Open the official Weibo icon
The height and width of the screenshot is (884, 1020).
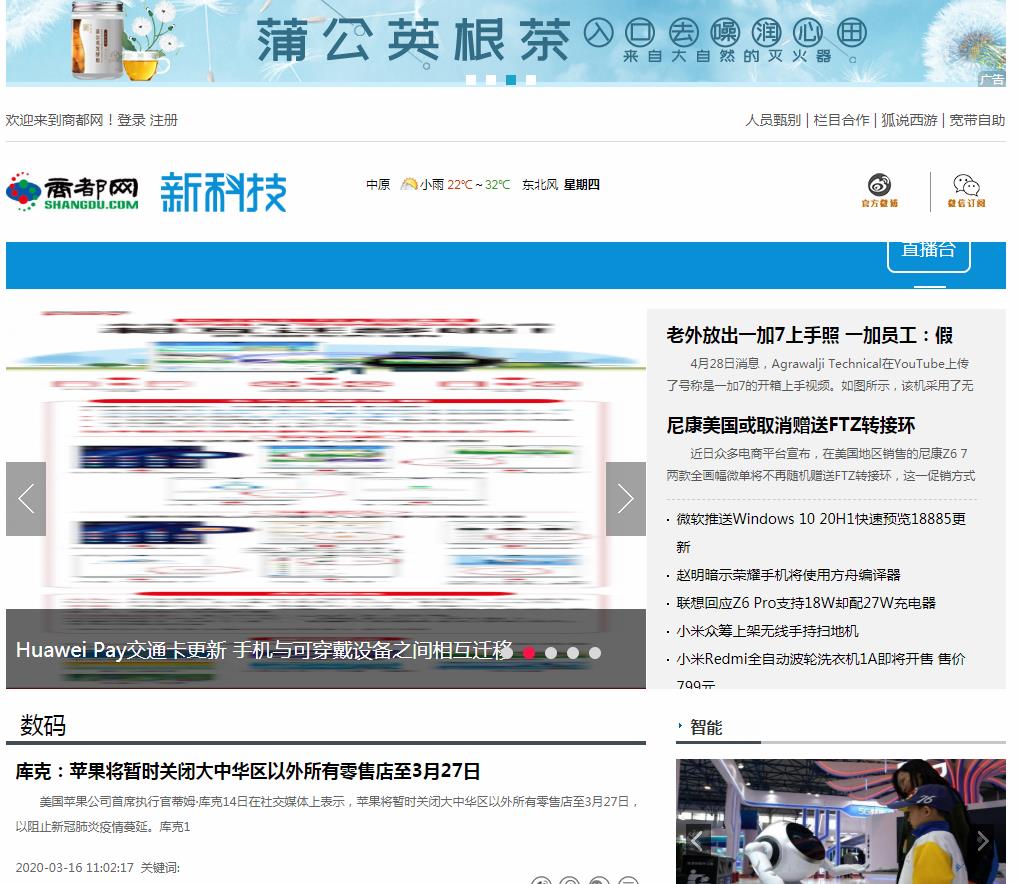click(x=879, y=191)
